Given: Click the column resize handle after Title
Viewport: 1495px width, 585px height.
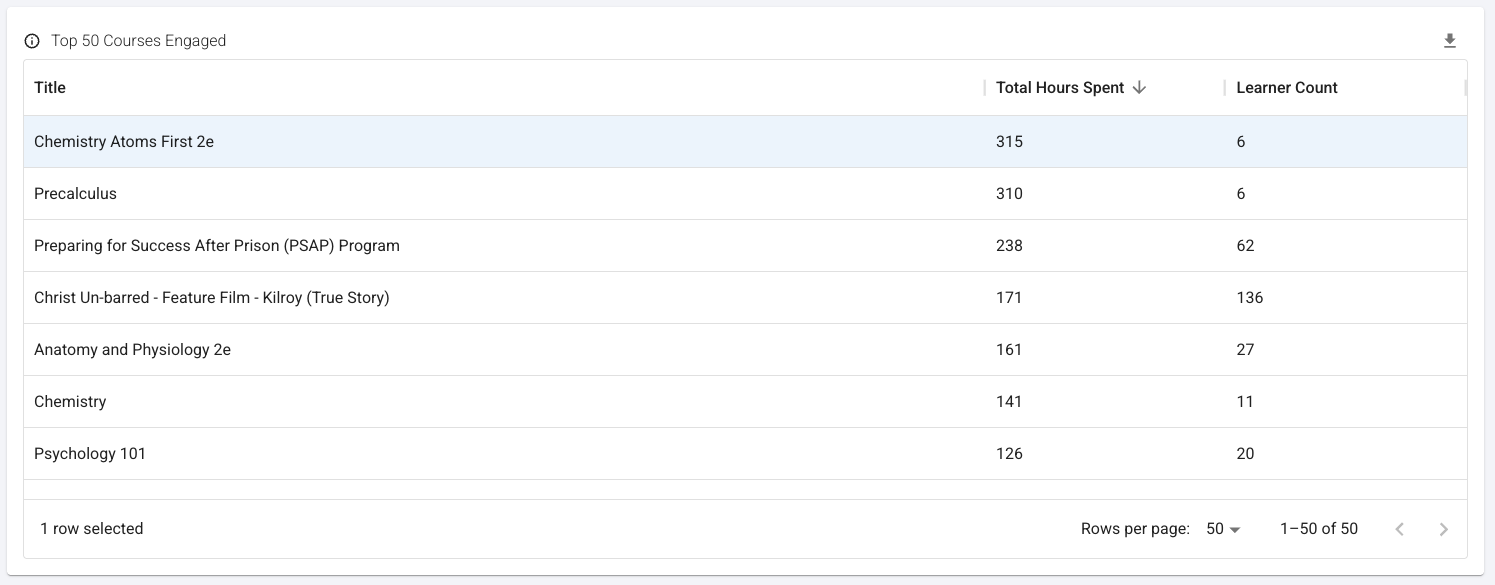Looking at the screenshot, I should point(985,88).
